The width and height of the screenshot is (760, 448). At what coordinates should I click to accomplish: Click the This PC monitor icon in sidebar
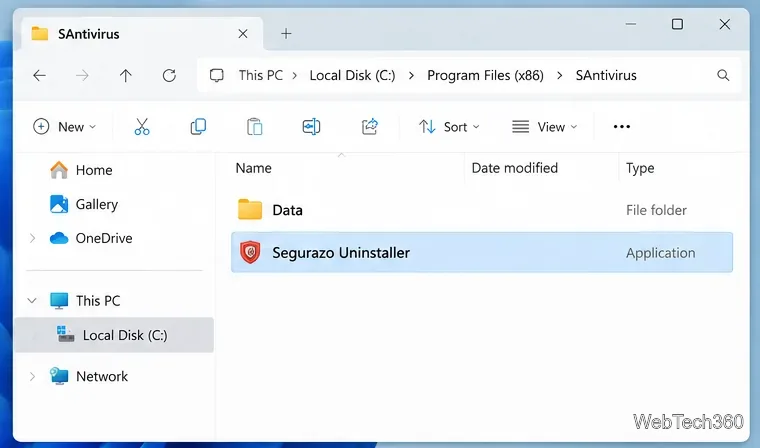(x=59, y=301)
